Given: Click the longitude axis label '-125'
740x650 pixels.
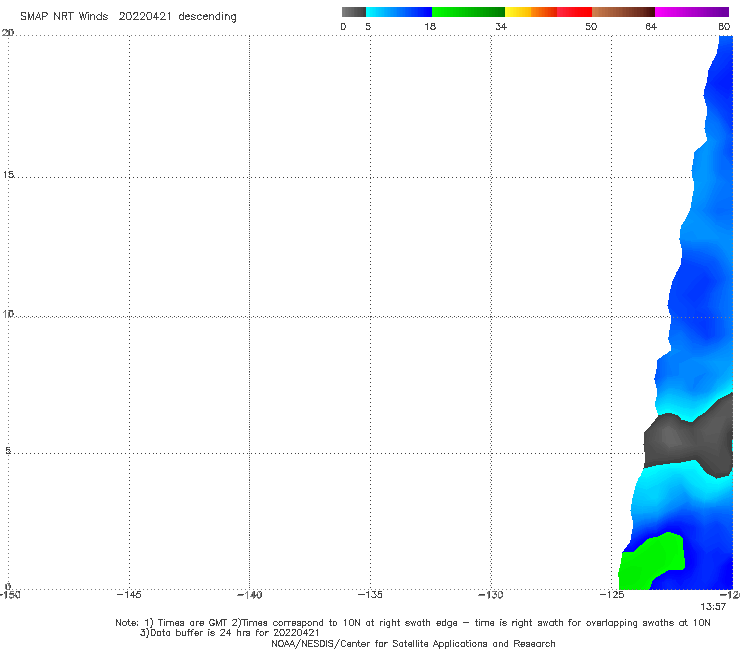Looking at the screenshot, I should (x=612, y=595).
